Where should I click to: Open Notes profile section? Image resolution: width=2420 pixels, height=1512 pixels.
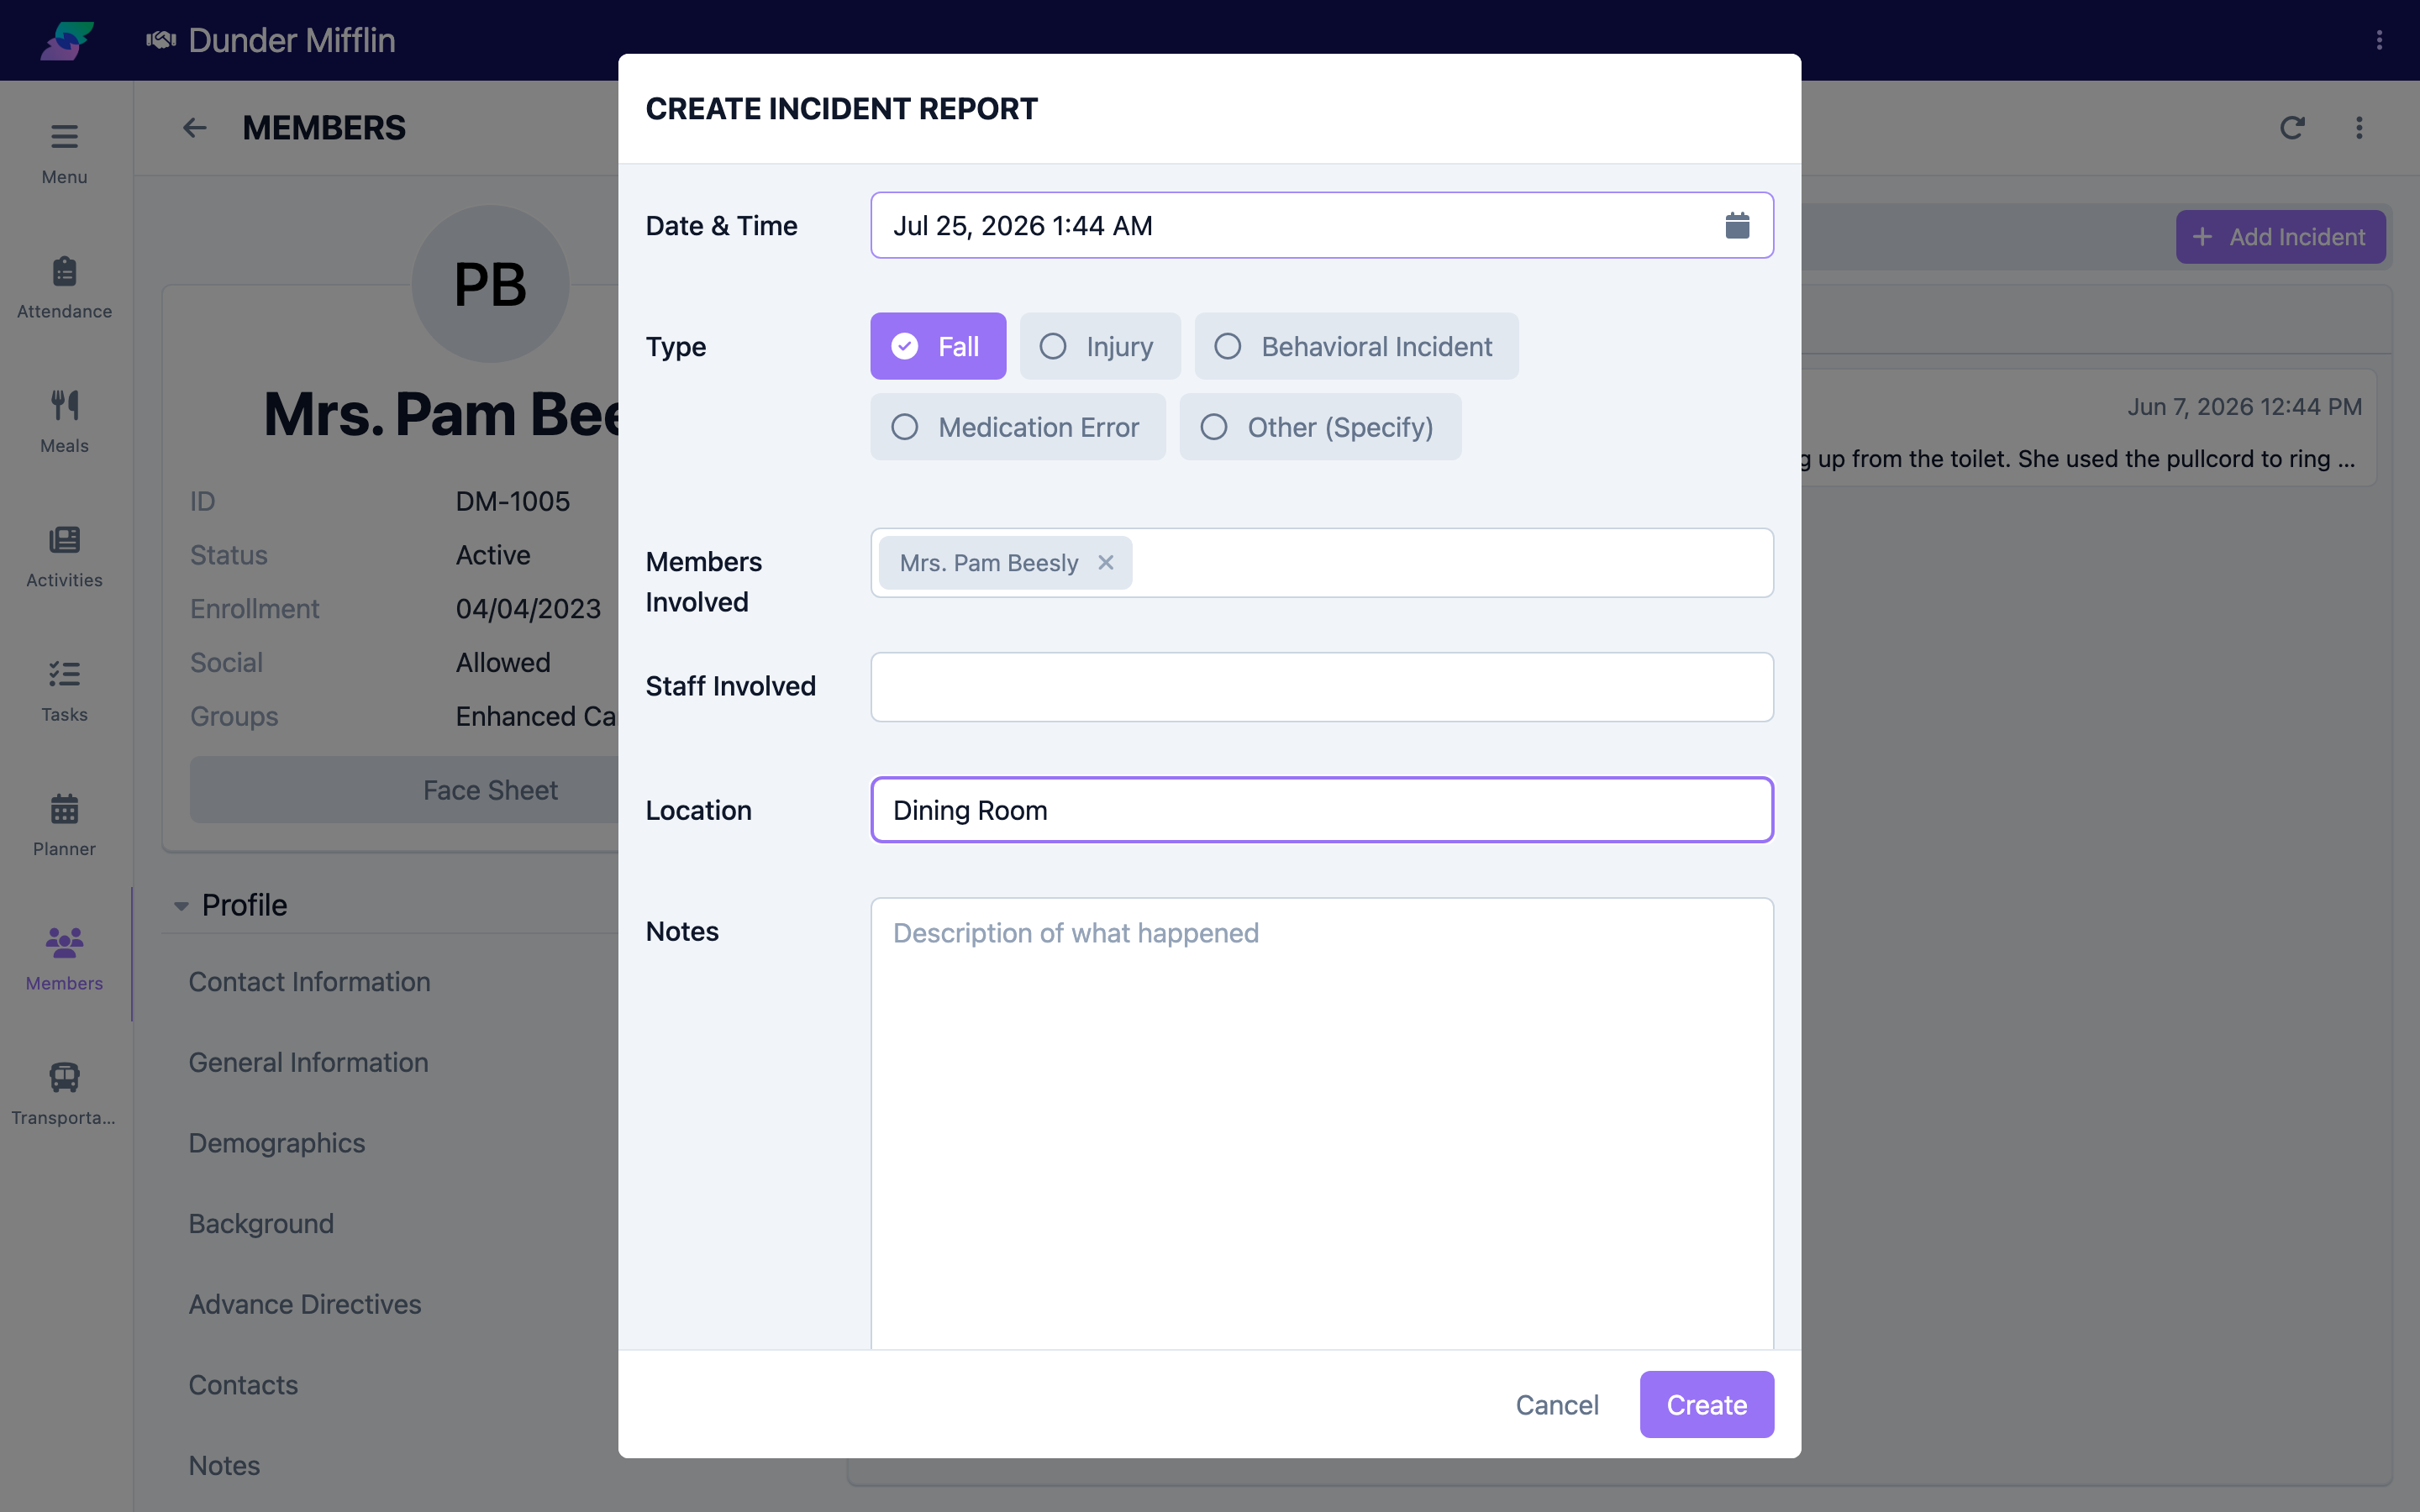coord(224,1466)
